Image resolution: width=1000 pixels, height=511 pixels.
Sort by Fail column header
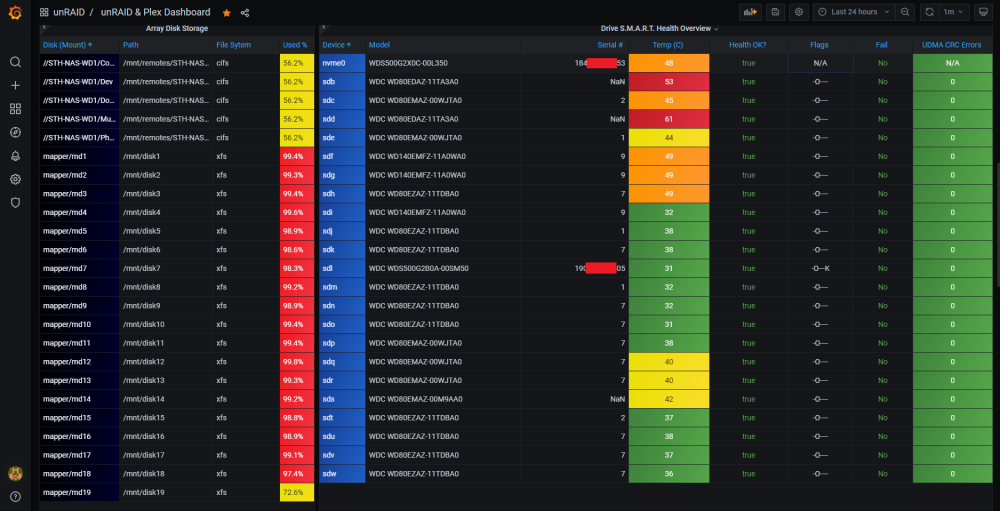click(882, 45)
